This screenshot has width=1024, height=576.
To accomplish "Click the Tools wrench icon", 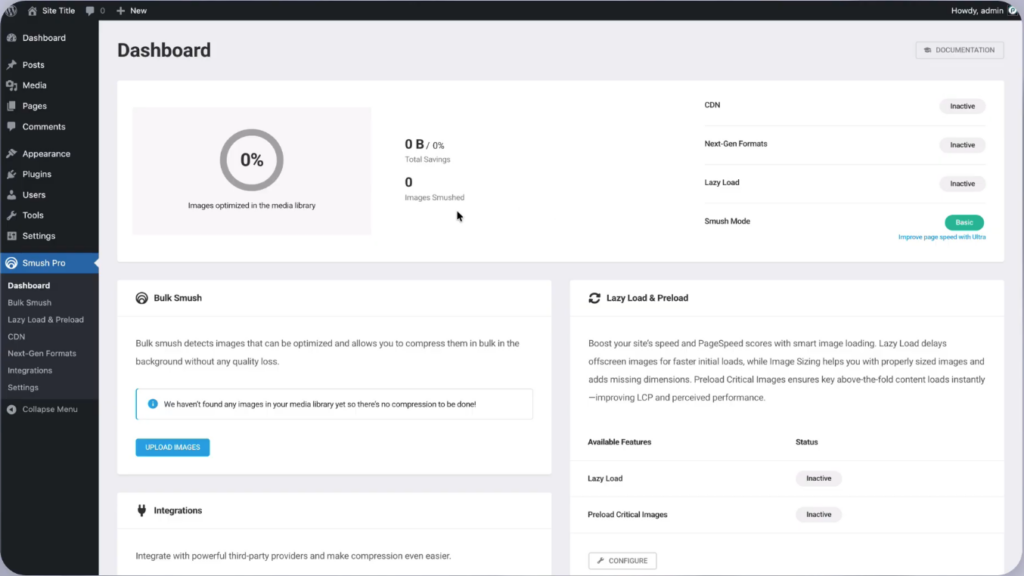I will 12,215.
